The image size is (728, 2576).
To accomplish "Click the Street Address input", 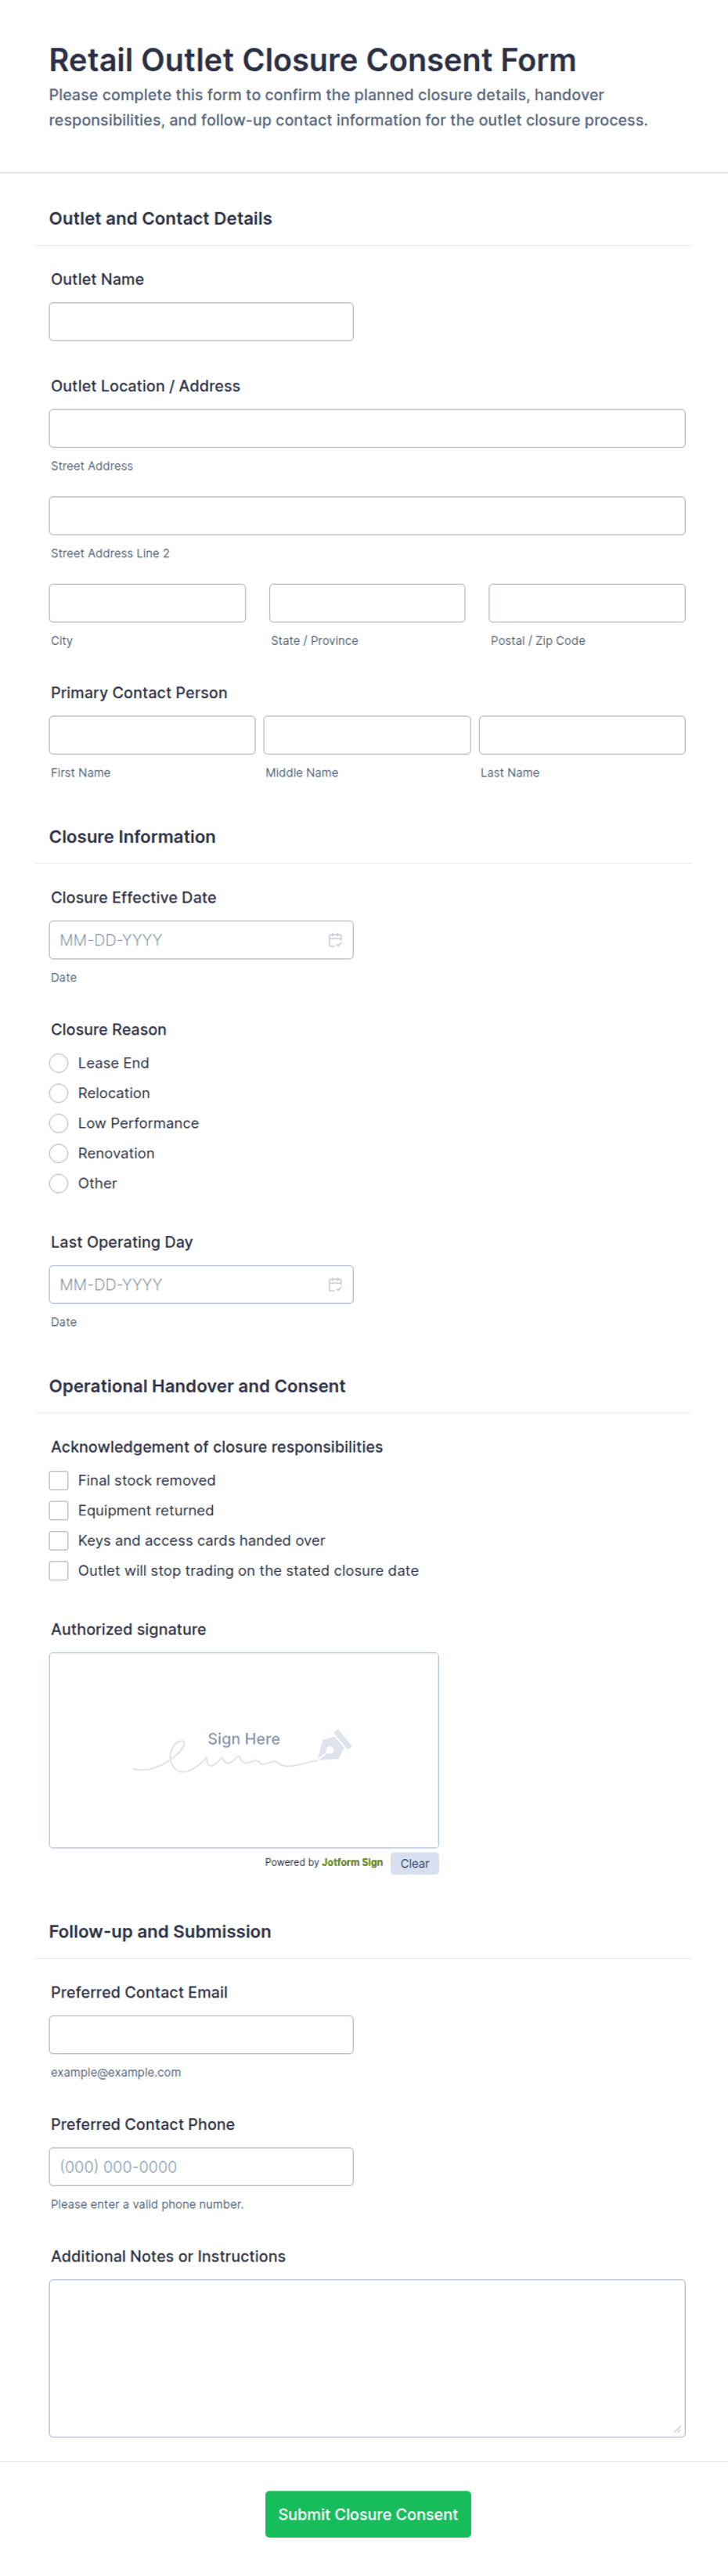I will pyautogui.click(x=367, y=428).
